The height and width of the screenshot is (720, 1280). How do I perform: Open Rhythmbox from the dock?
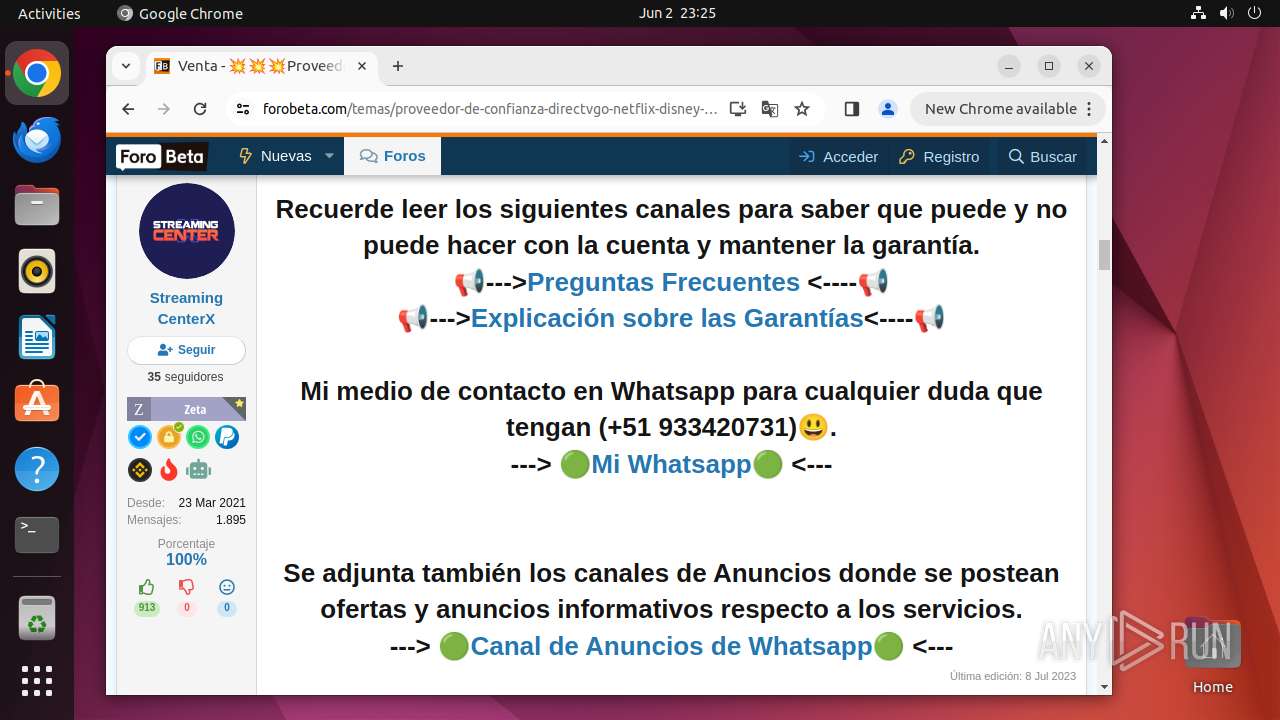click(x=37, y=271)
